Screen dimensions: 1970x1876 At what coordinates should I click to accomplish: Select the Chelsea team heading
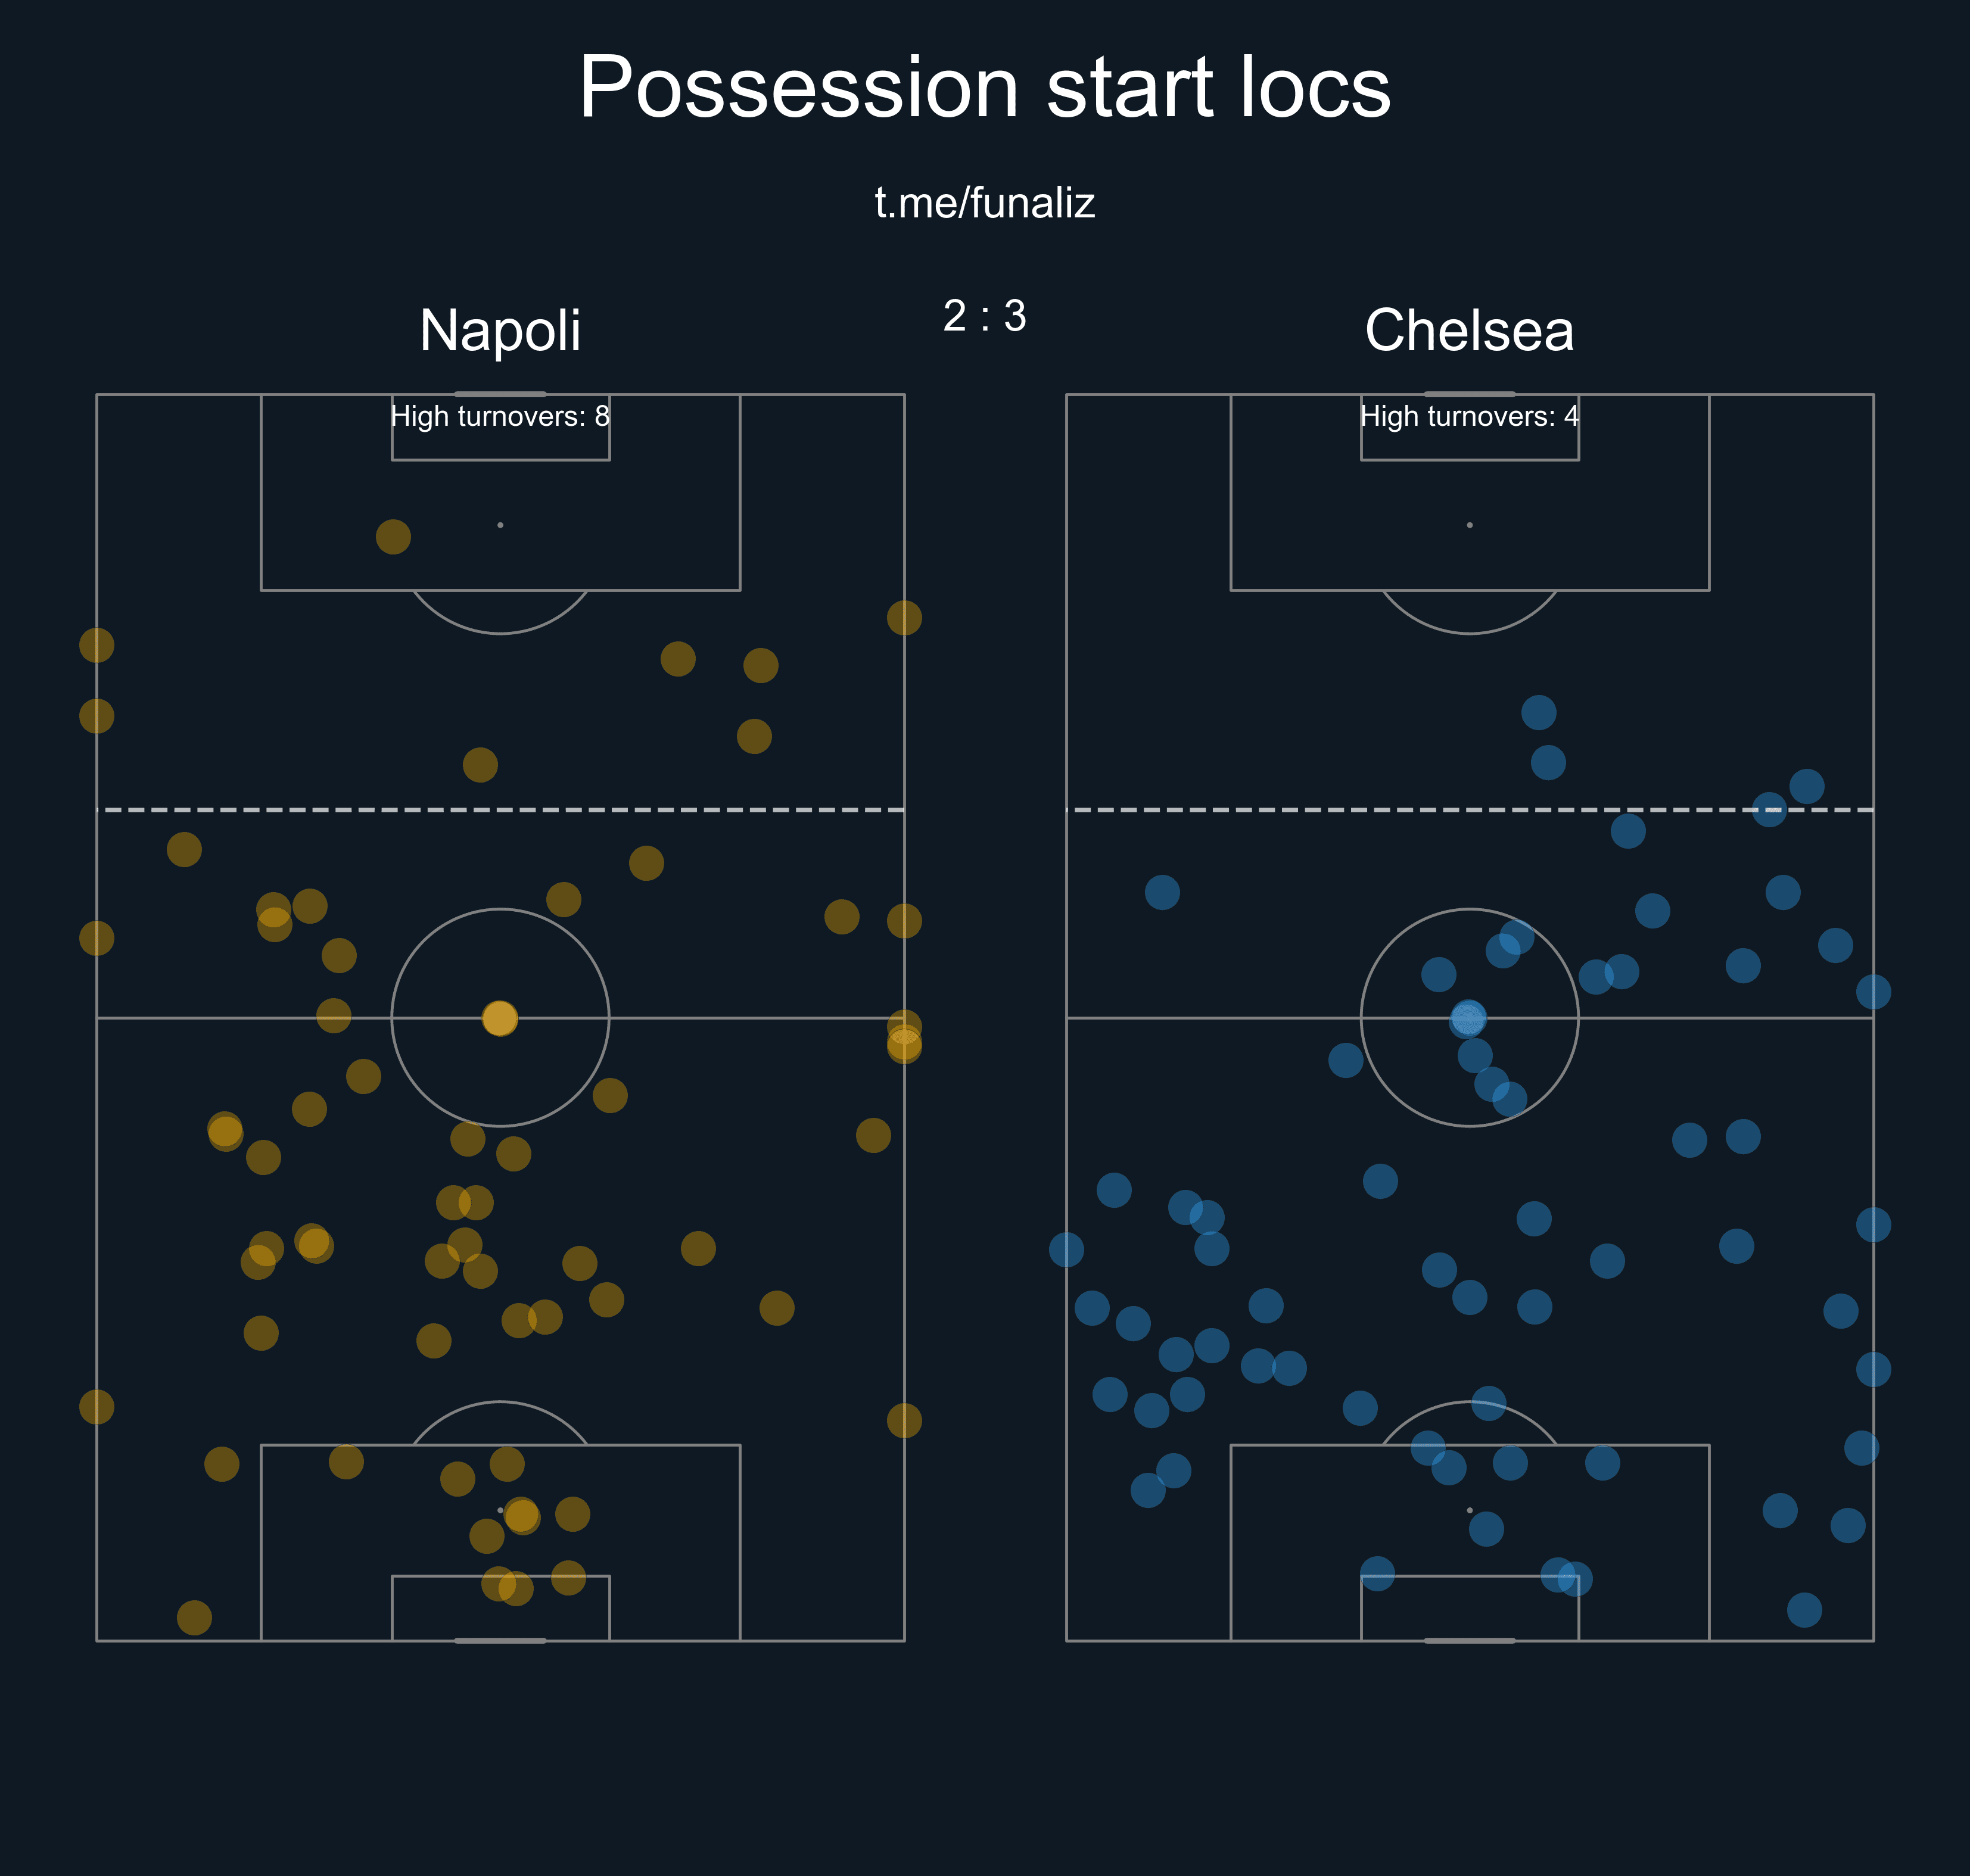(x=1469, y=330)
